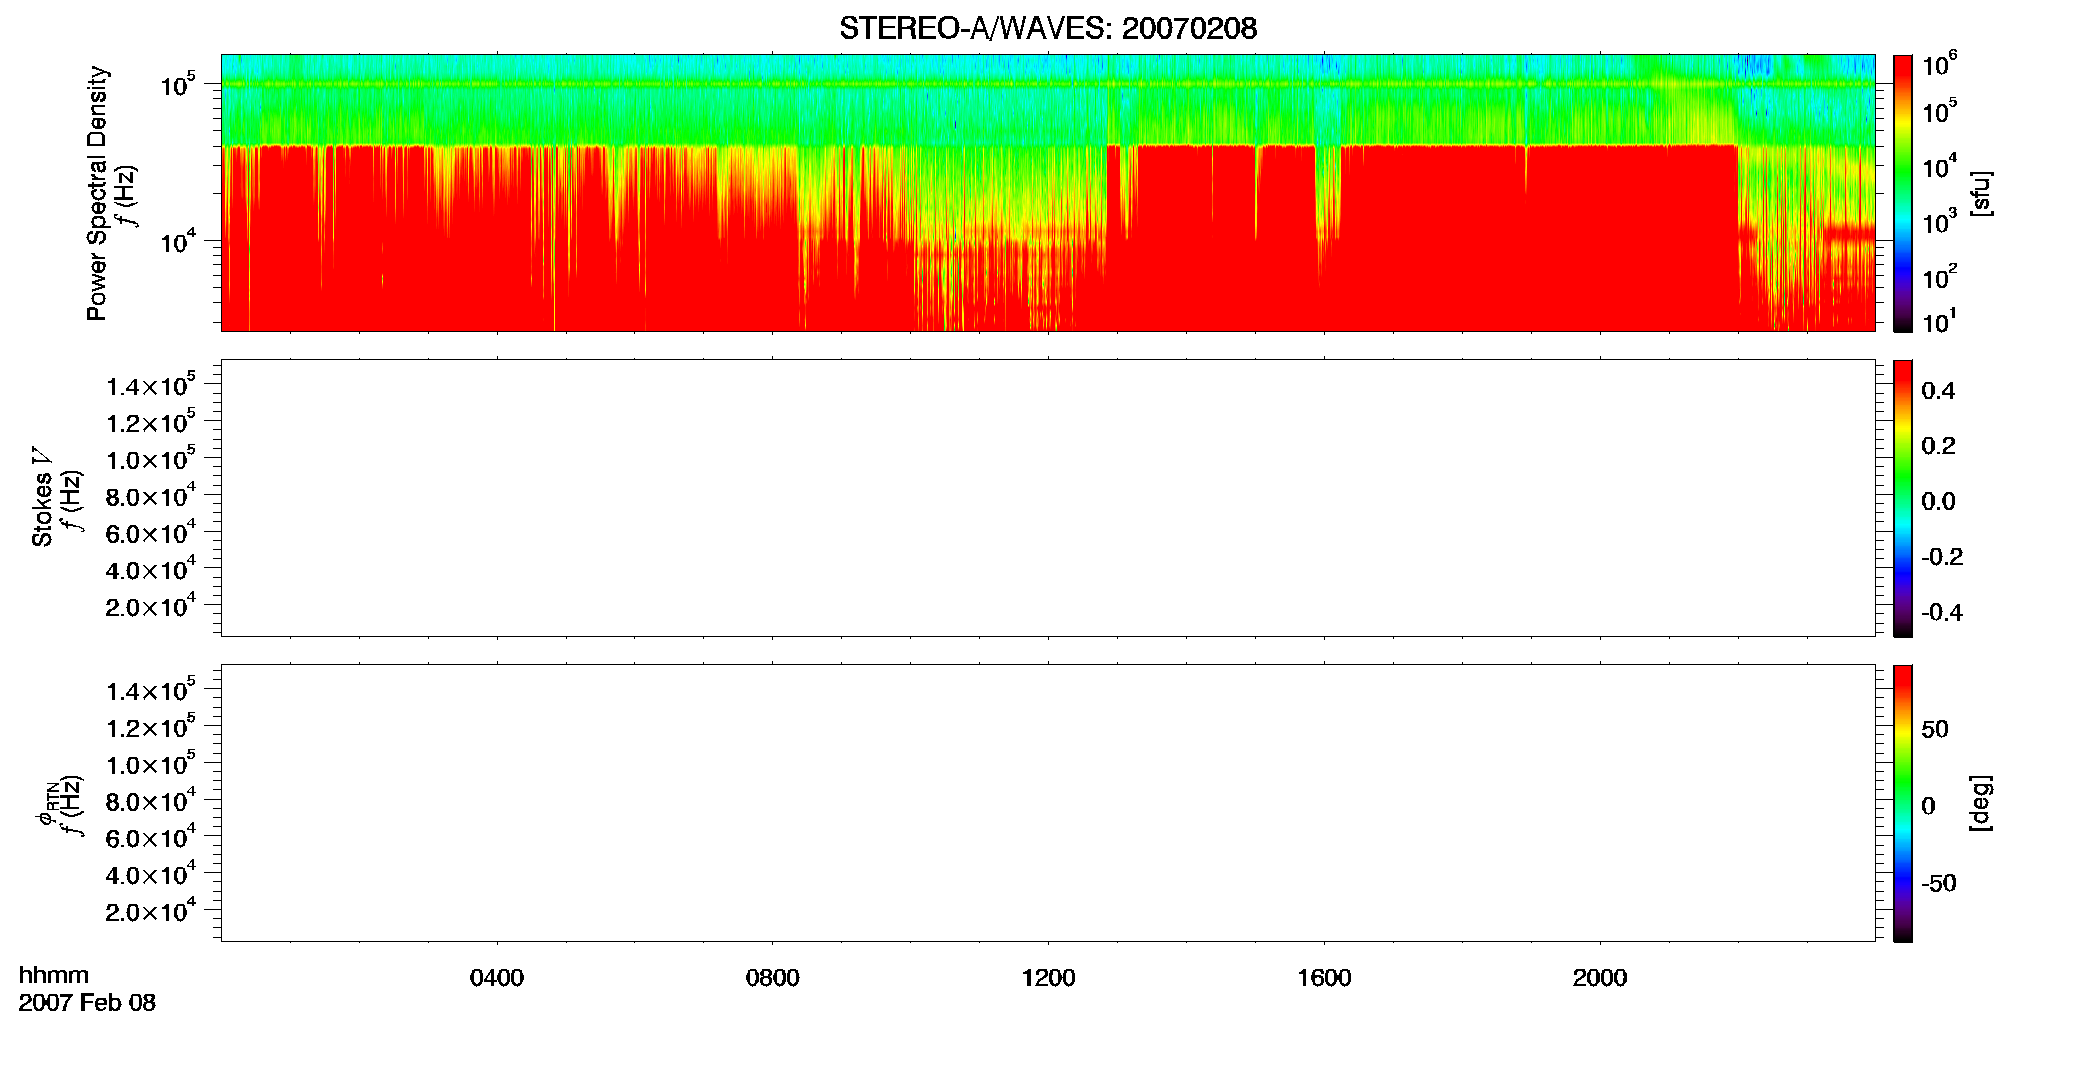This screenshot has width=2096, height=1080.
Task: Click the phi colorbar value -50
Action: [x=1939, y=884]
